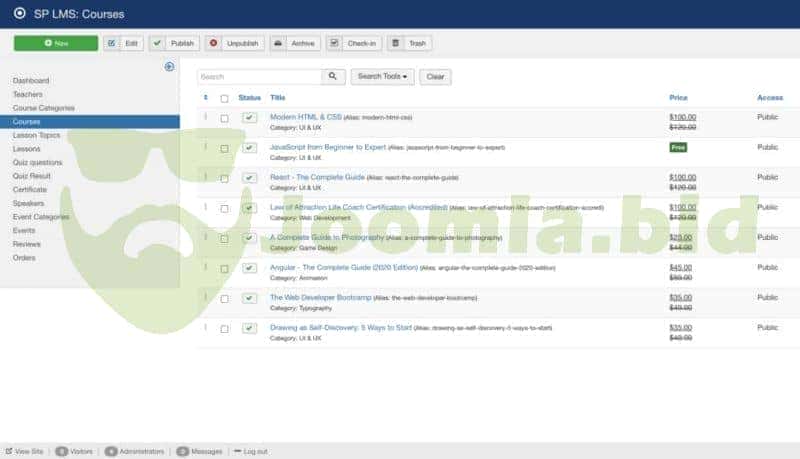Go to Course Categories in sidebar
This screenshot has height=459, width=800.
click(x=41, y=107)
